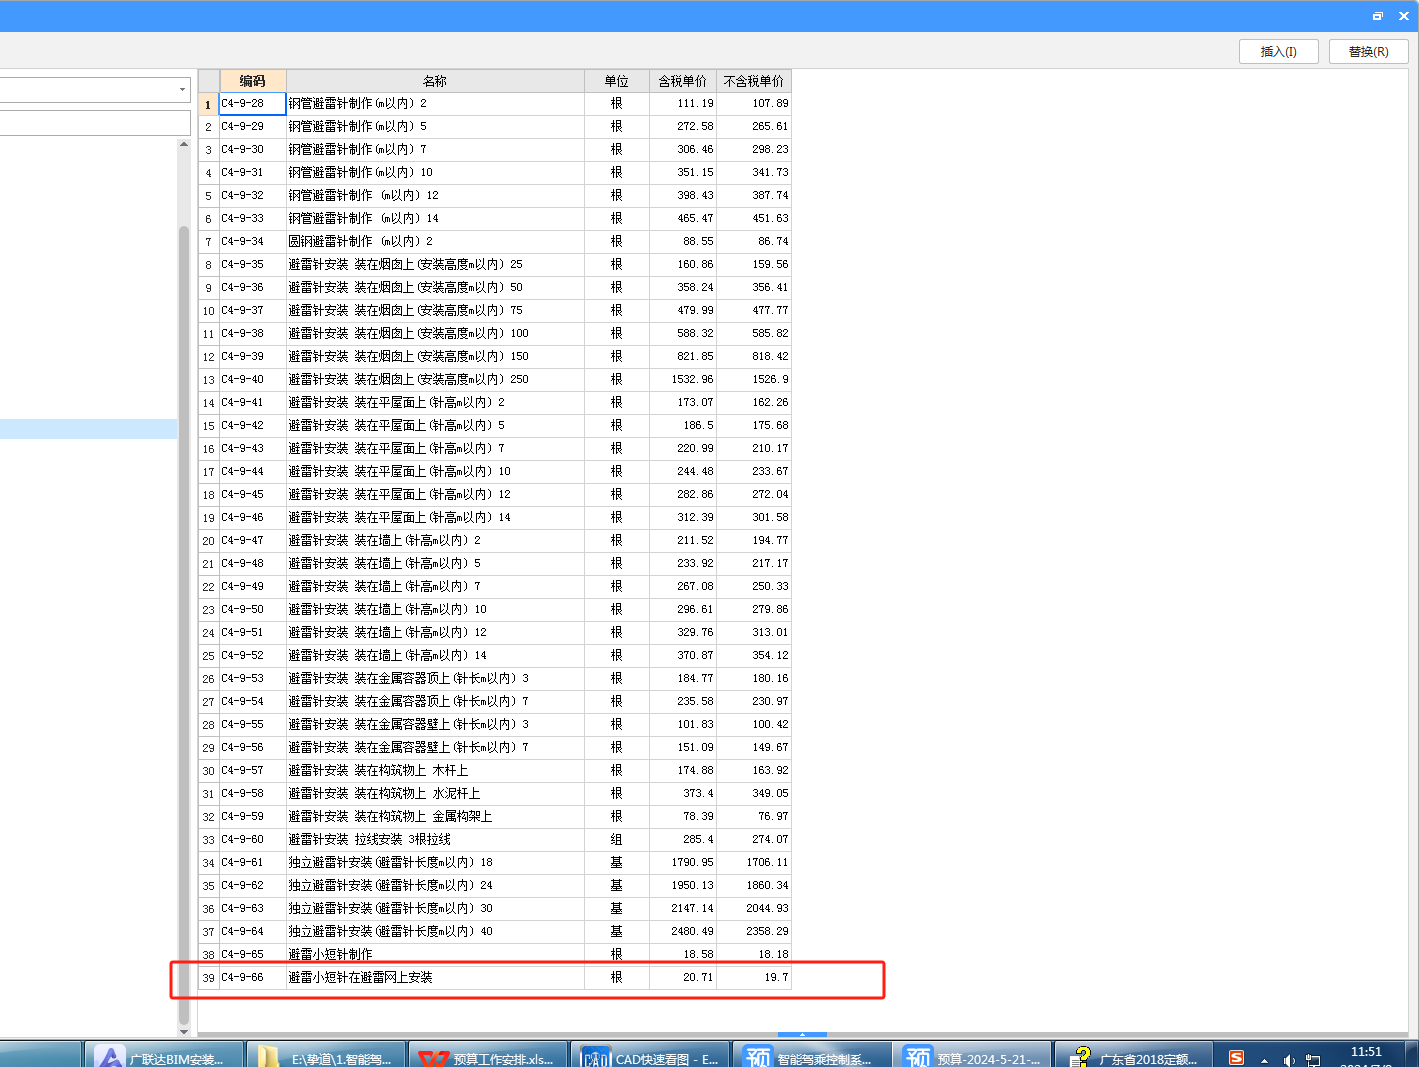Select row C4-9-66 避雷小短针在避雷网上安装
The height and width of the screenshot is (1067, 1419).
pyautogui.click(x=495, y=977)
